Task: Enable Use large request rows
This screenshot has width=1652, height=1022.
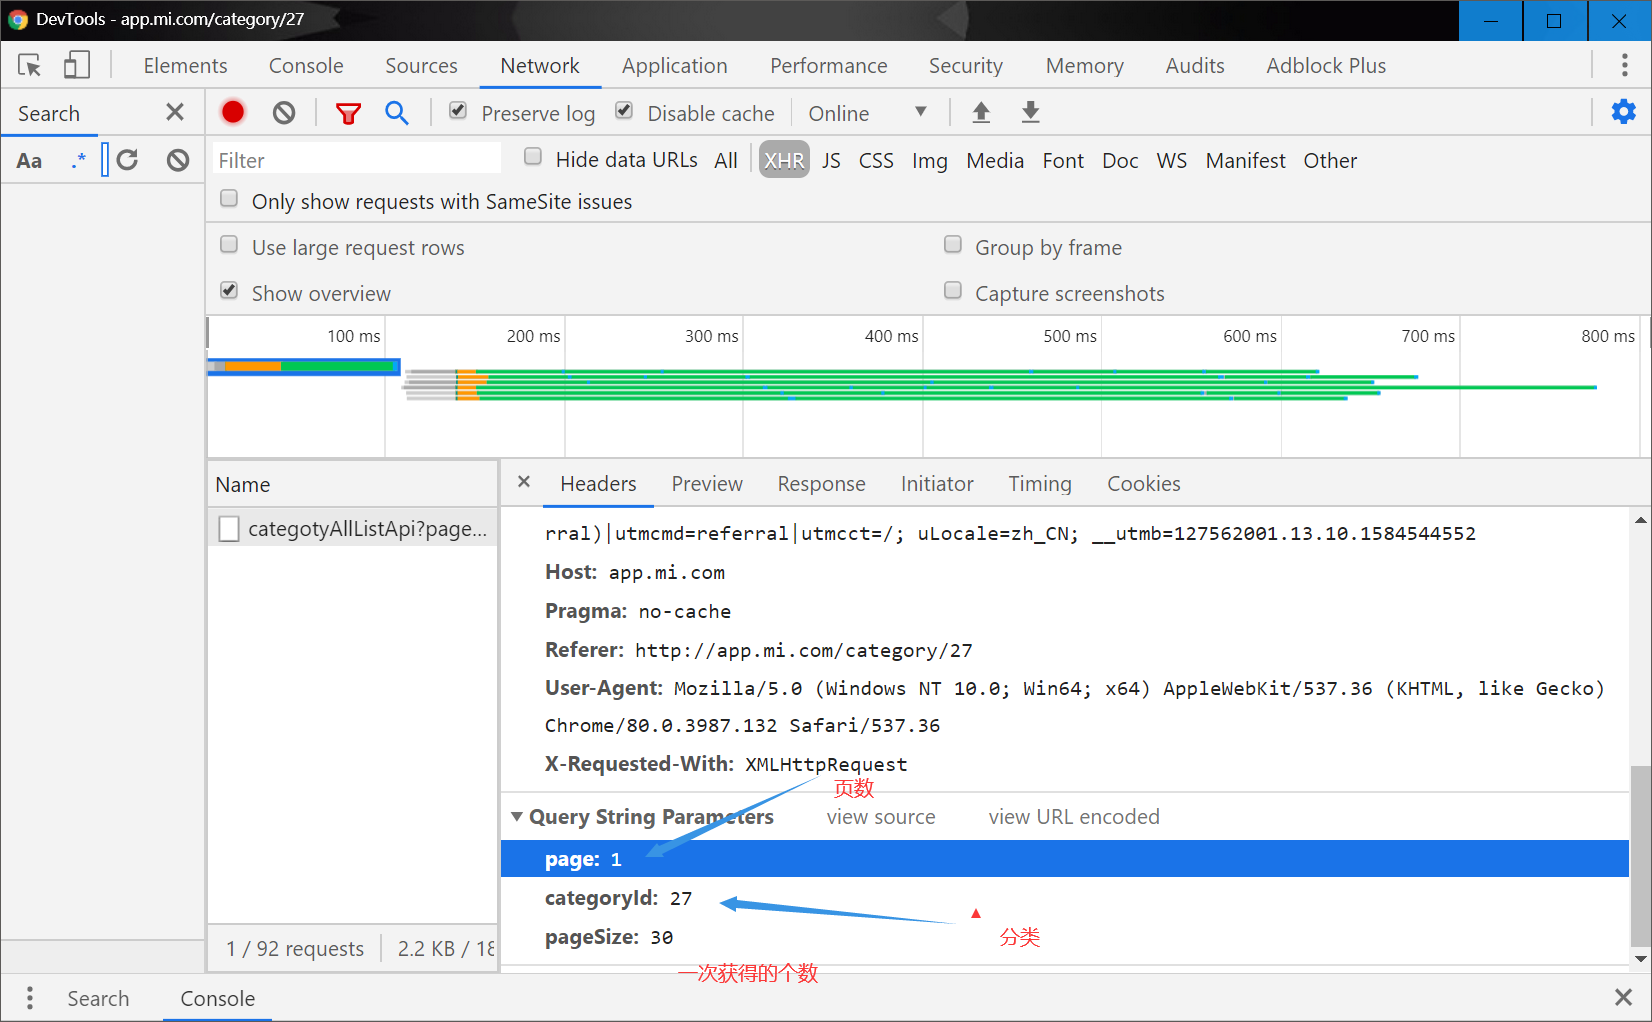Action: (229, 245)
